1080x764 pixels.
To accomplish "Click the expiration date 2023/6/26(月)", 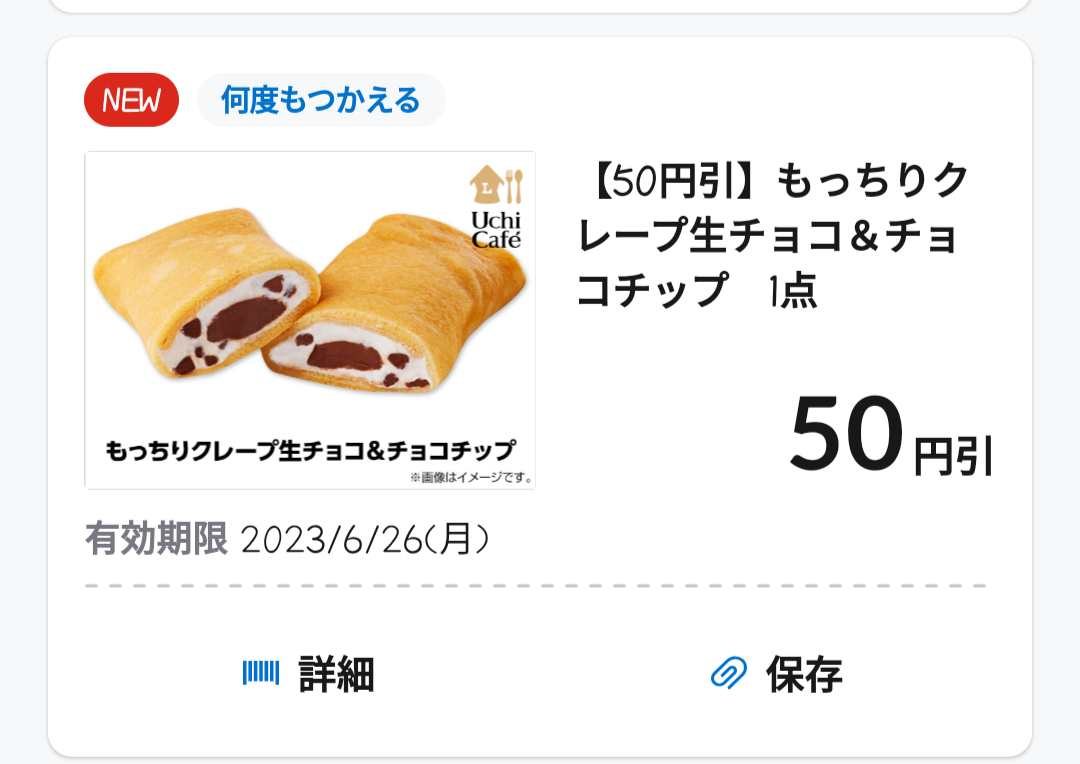I will (x=365, y=540).
